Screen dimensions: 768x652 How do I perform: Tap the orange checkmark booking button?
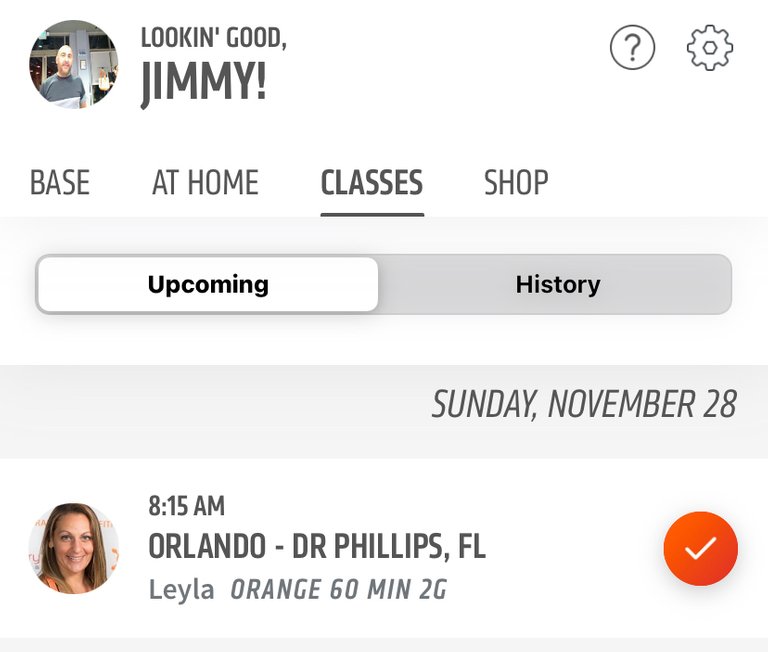click(x=700, y=548)
